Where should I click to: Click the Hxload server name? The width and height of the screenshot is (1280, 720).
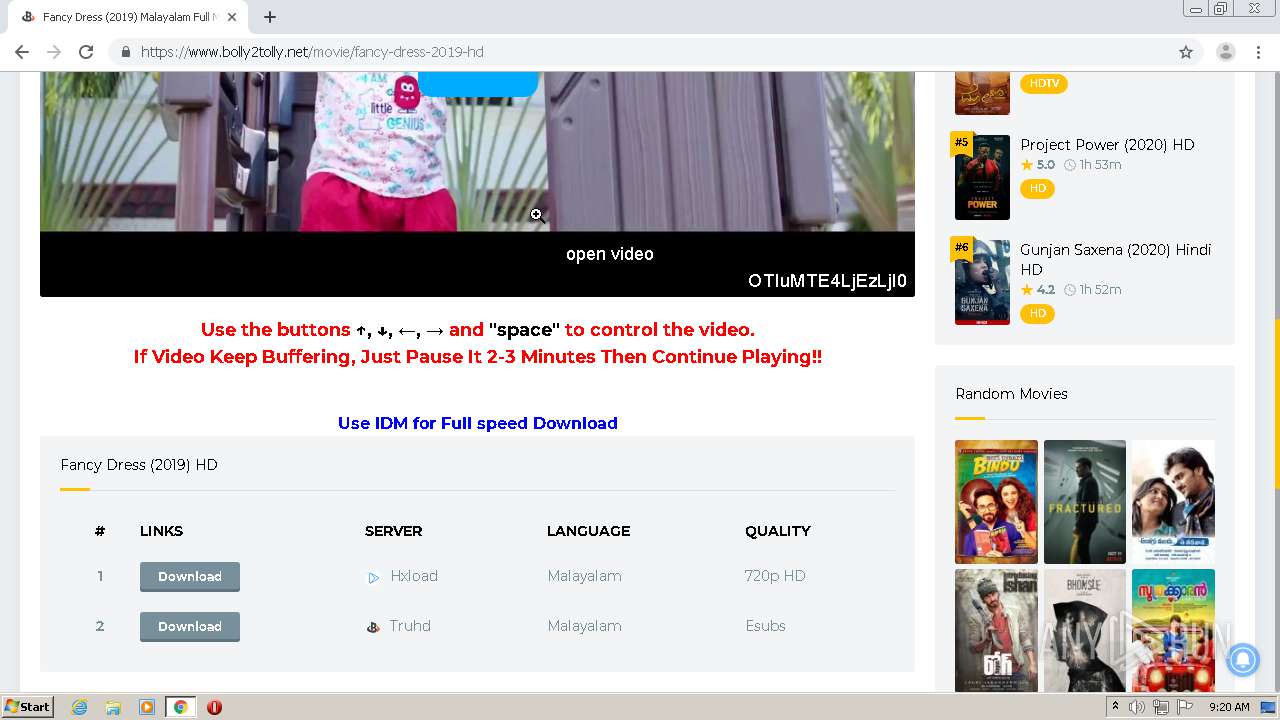414,576
